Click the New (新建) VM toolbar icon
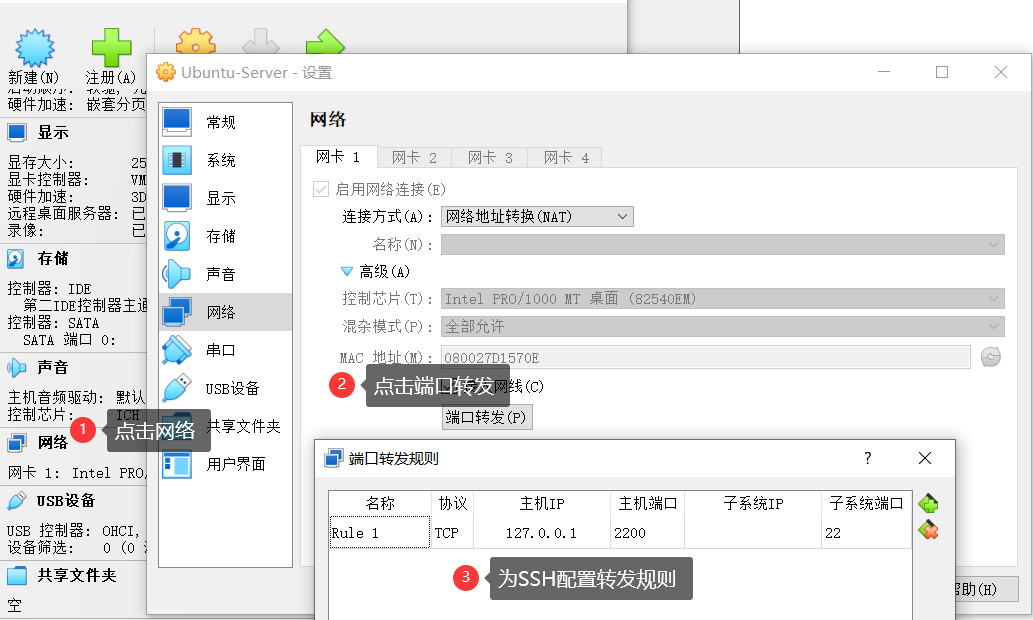 tap(35, 48)
